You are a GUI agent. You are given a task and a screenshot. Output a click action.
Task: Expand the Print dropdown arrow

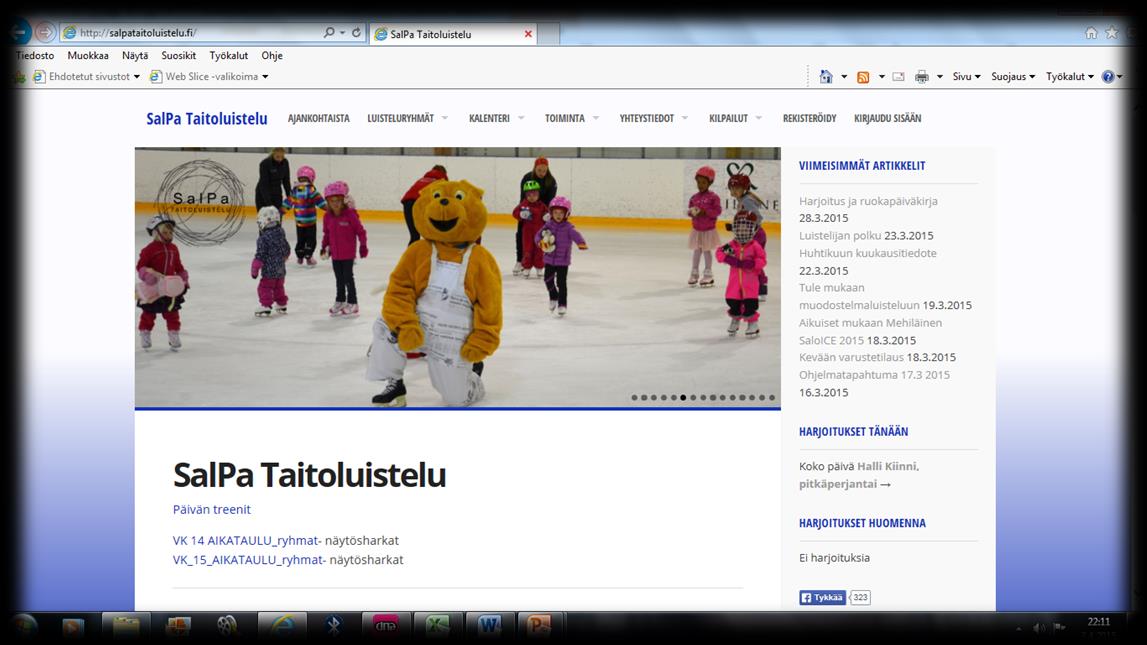[x=940, y=76]
